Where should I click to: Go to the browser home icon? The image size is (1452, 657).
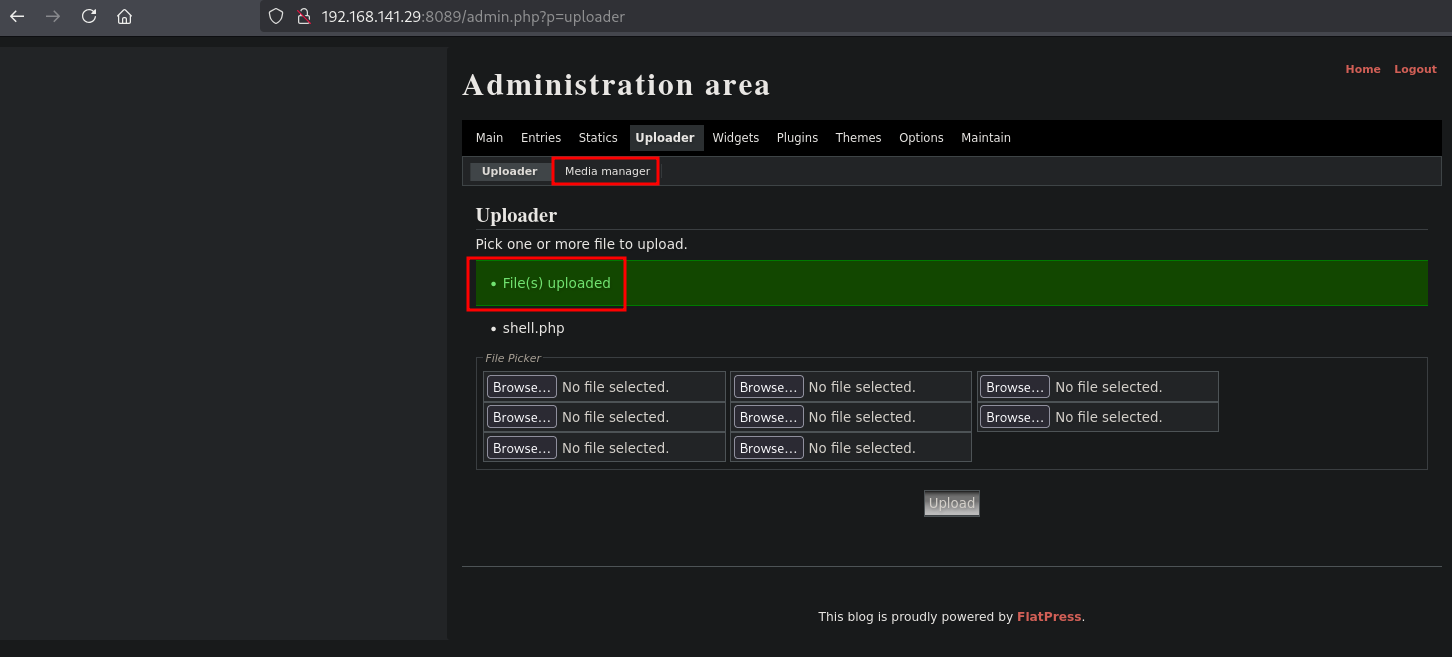point(124,17)
